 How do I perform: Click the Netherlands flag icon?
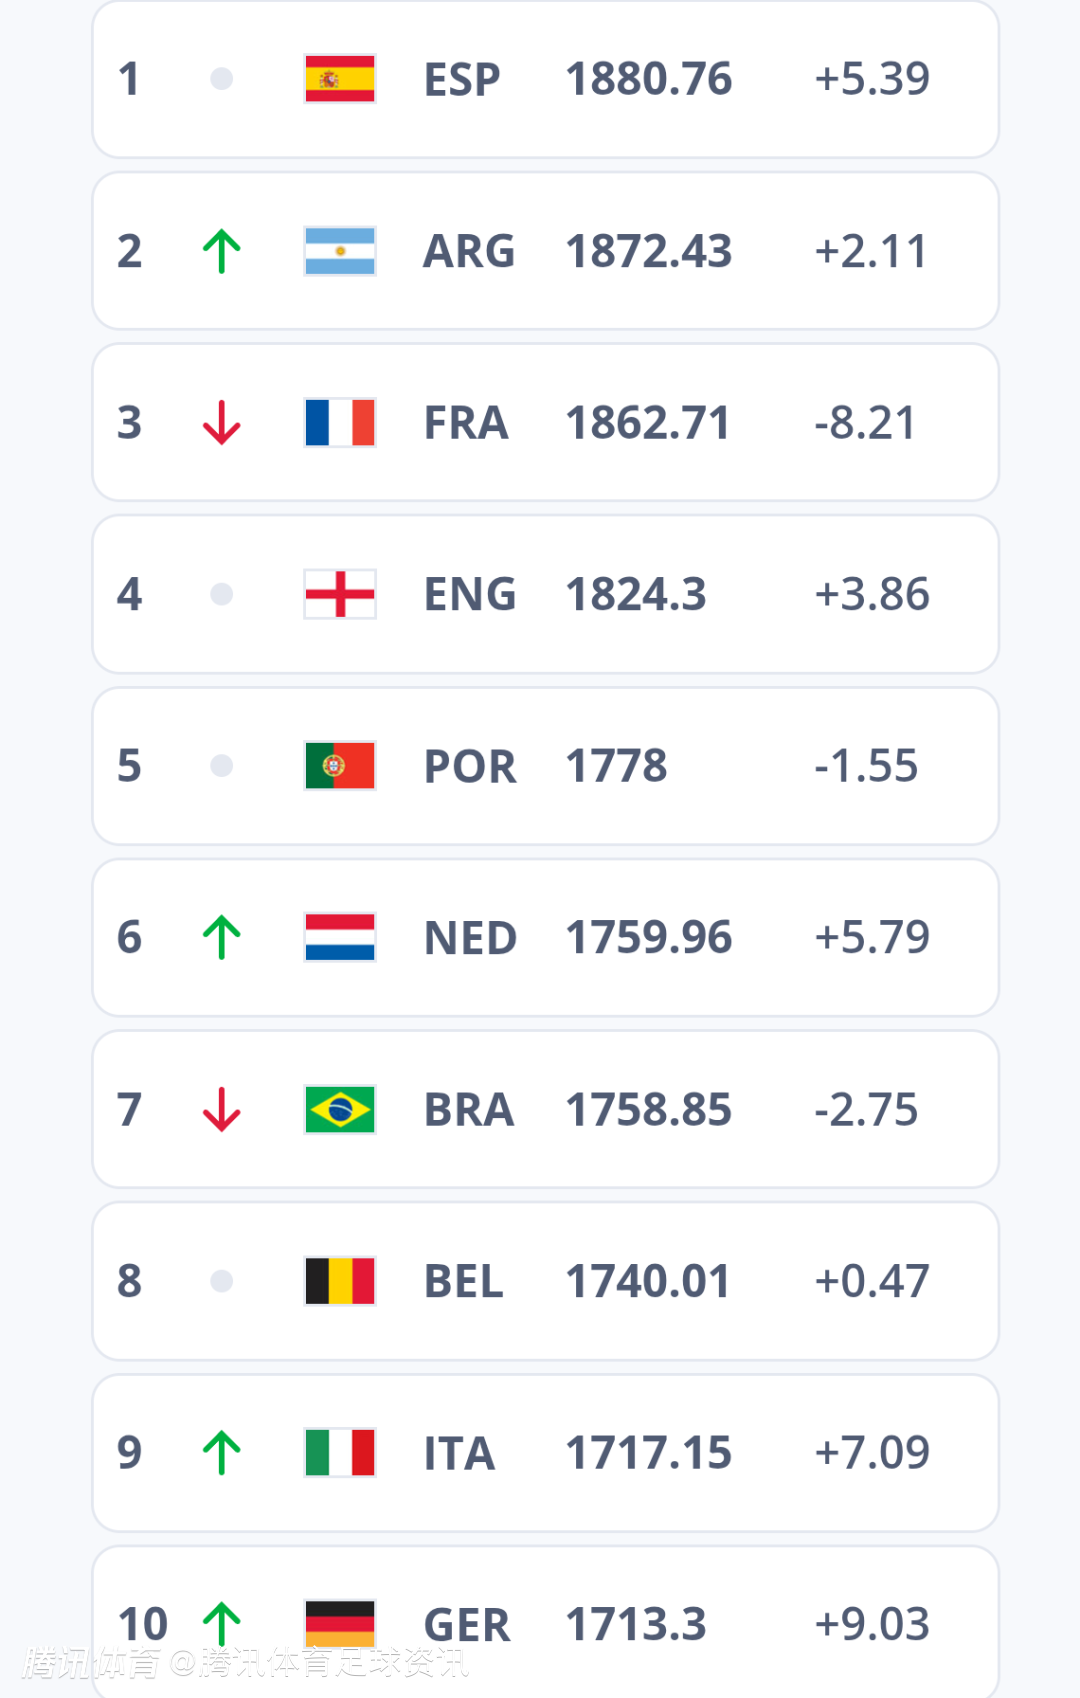pos(340,937)
